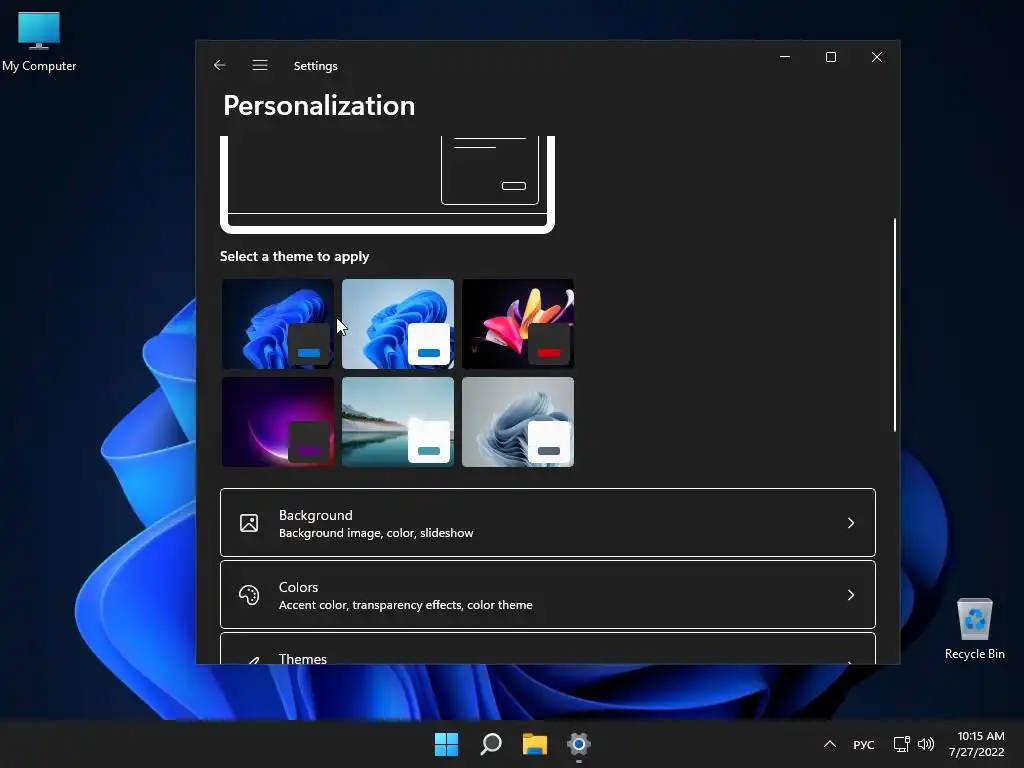
Task: Apply the light blue bloom theme
Action: coord(398,324)
